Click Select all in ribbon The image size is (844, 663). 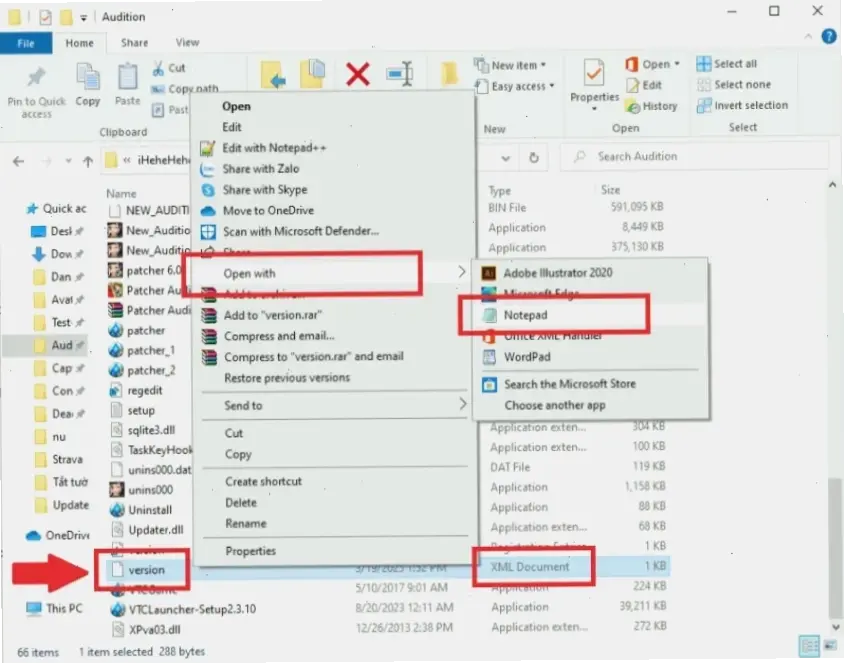tap(727, 64)
